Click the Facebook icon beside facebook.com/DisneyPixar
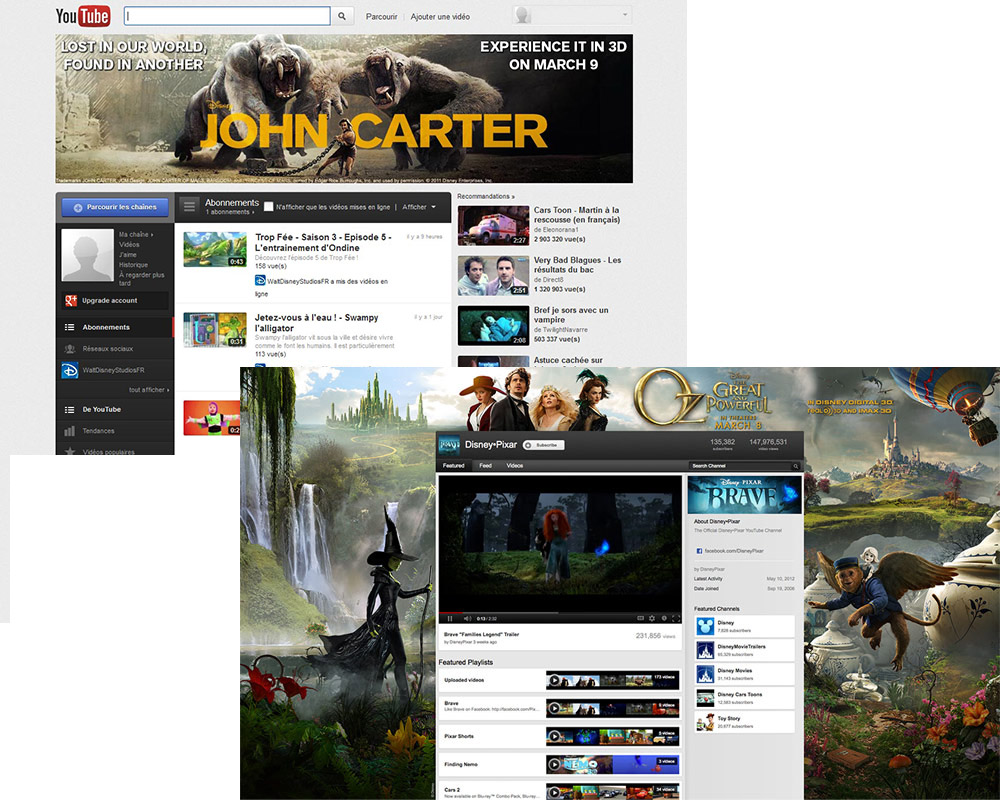1000x800 pixels. (699, 551)
